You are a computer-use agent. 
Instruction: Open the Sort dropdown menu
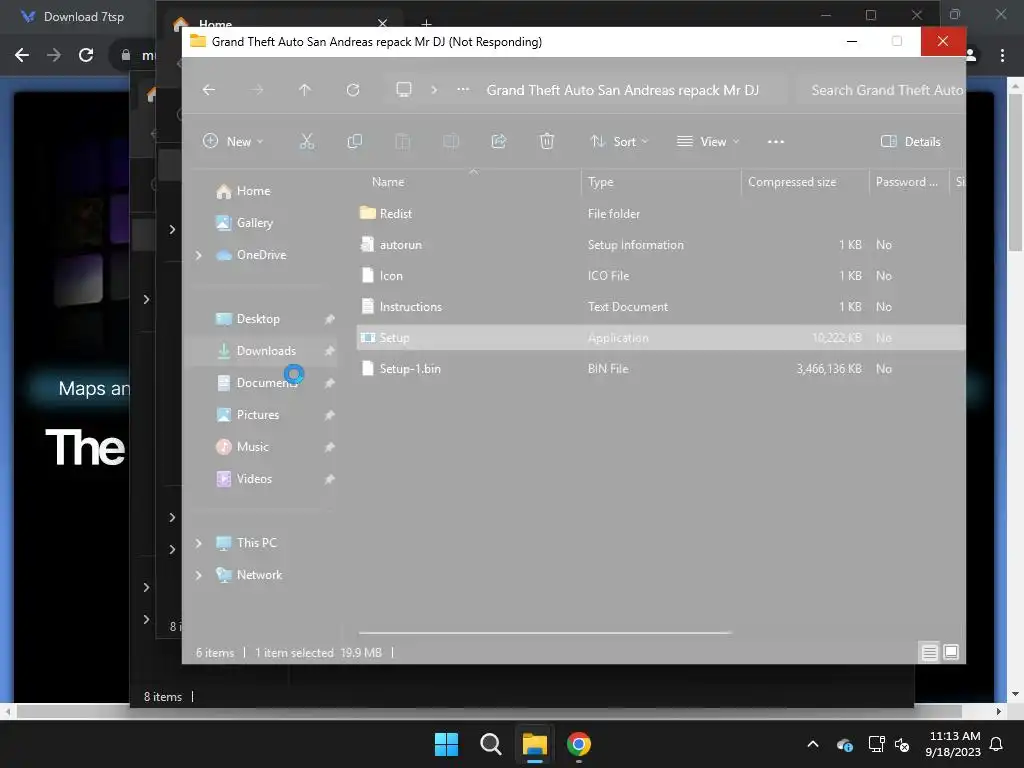[x=619, y=142]
